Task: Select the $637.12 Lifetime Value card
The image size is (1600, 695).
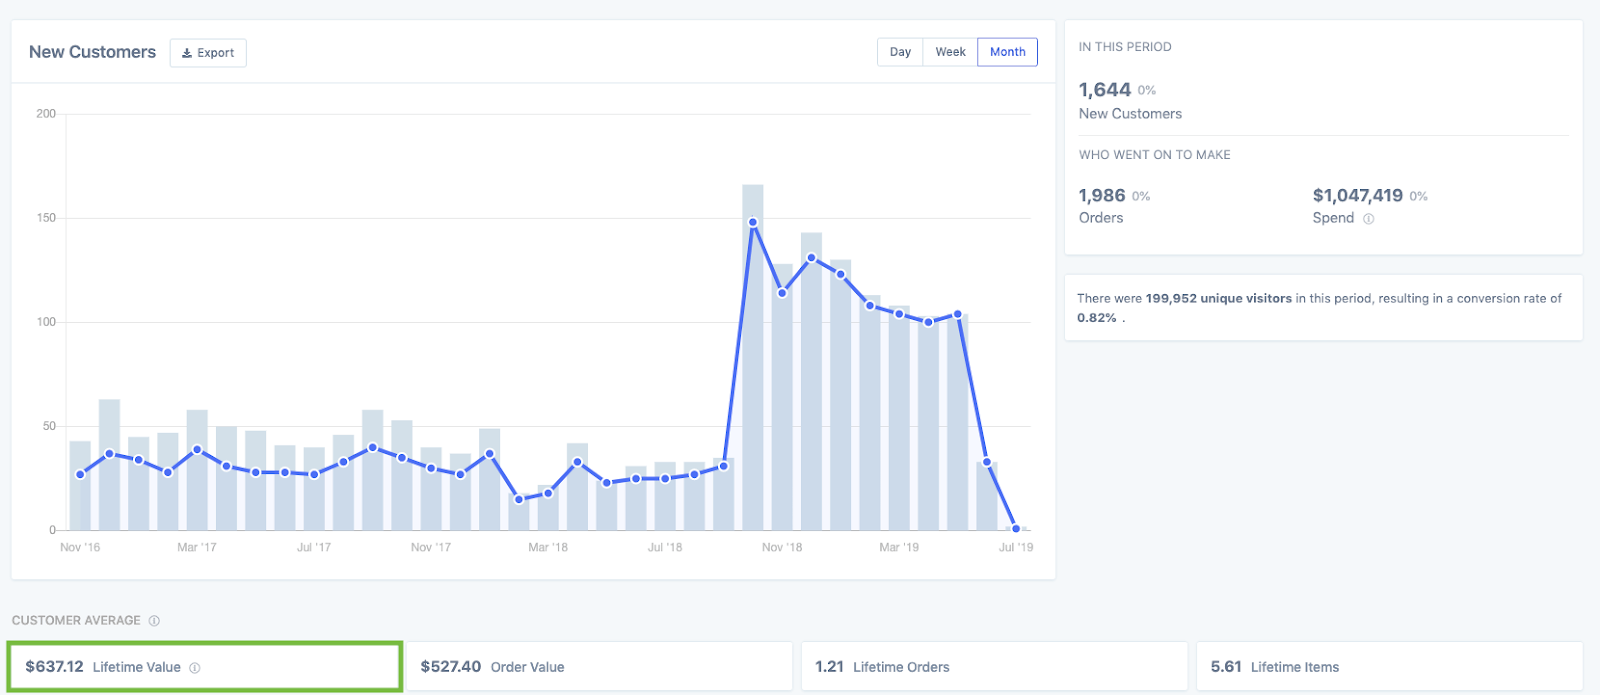Action: (204, 667)
